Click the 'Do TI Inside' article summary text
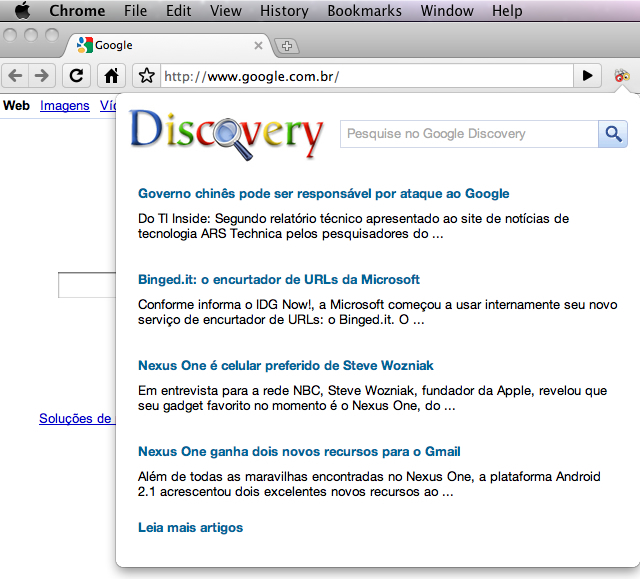Viewport: 640px width, 579px height. pos(353,226)
